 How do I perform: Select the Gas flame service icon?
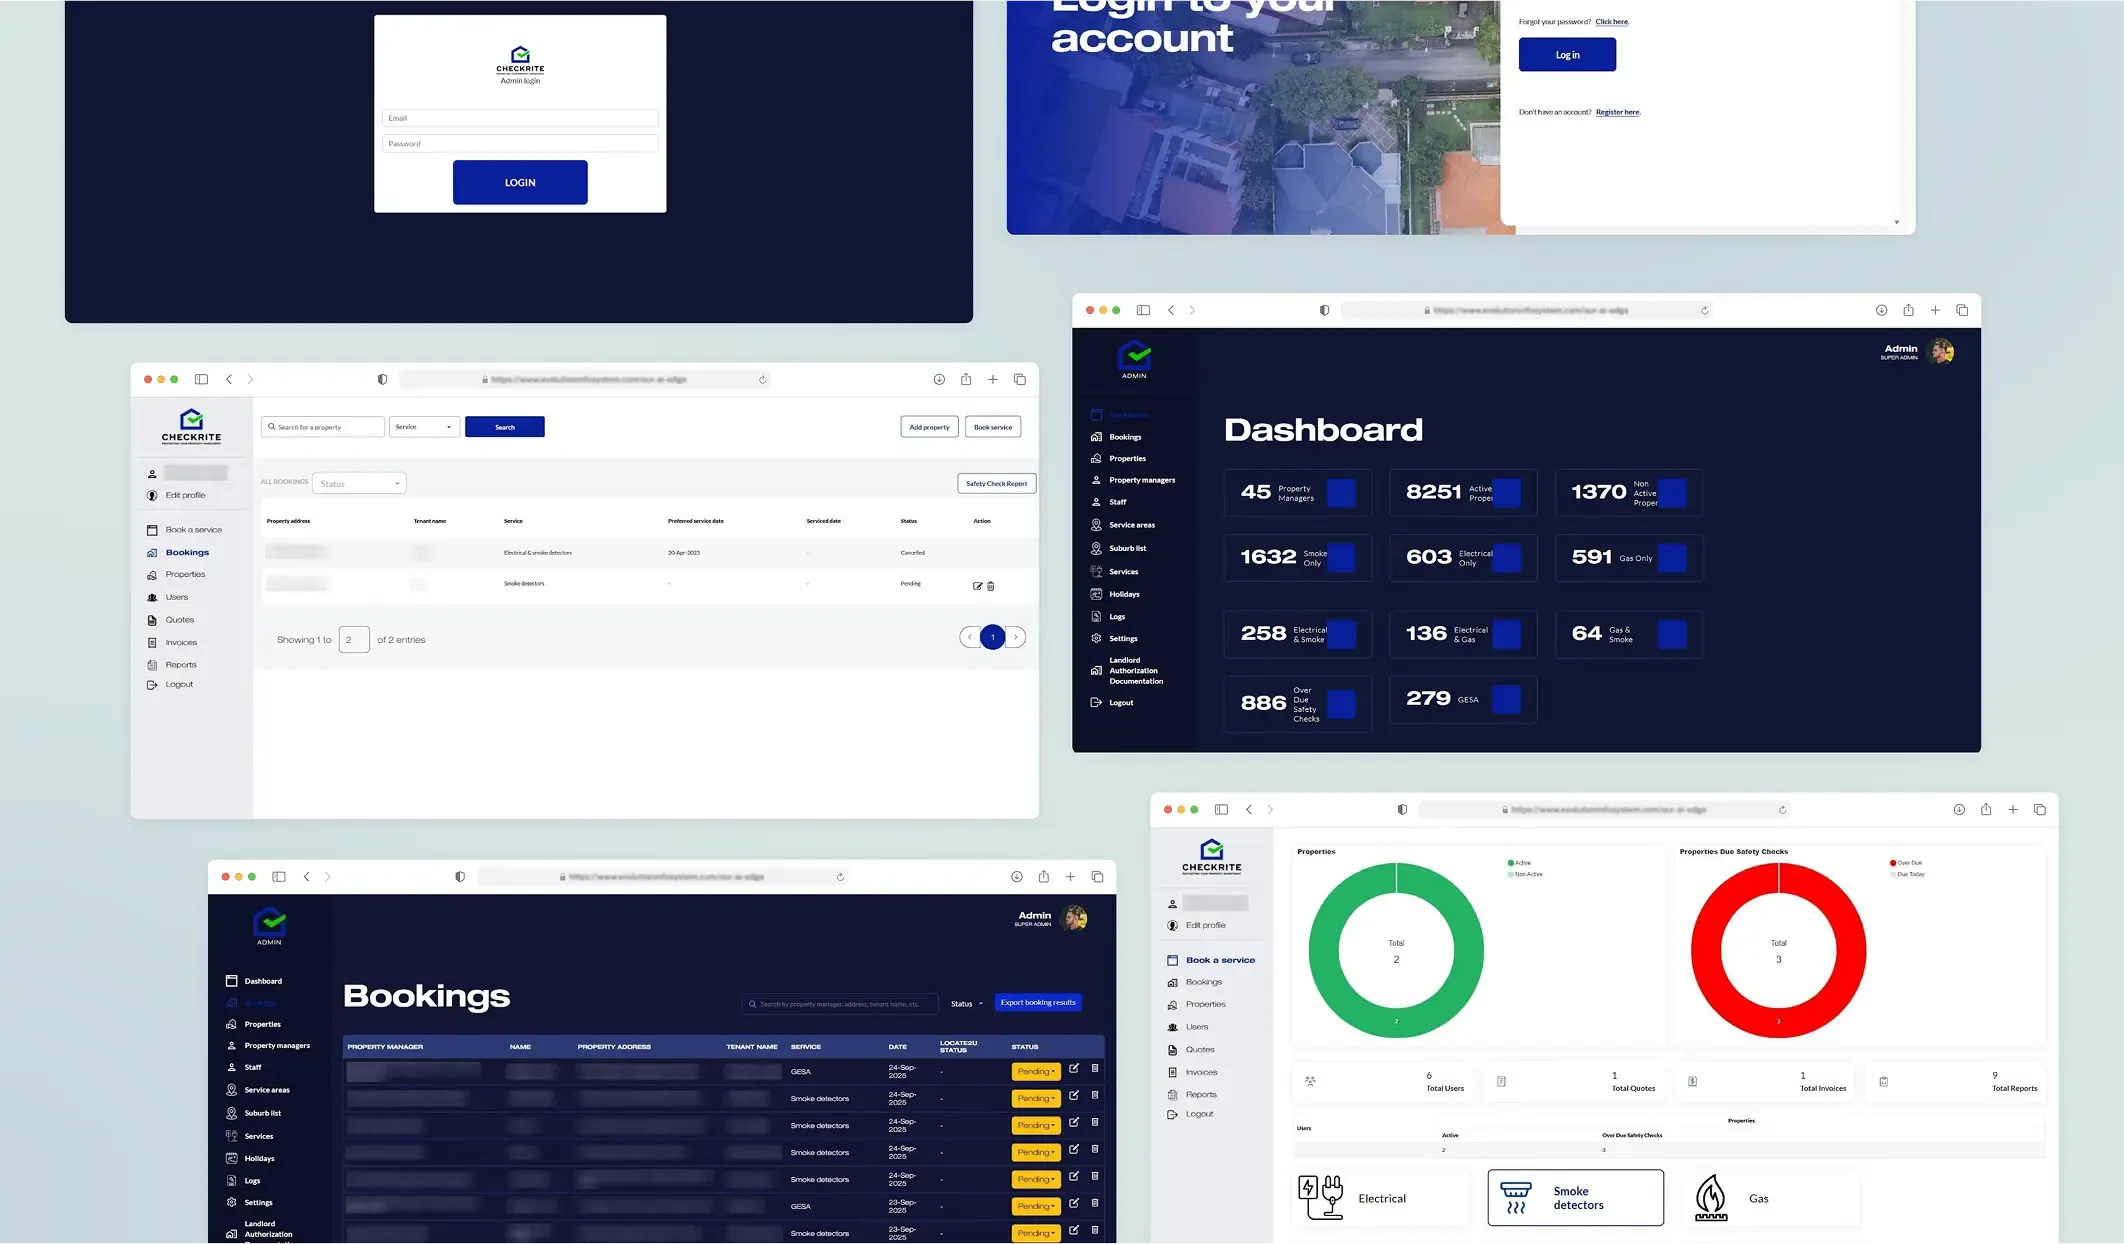coord(1711,1197)
